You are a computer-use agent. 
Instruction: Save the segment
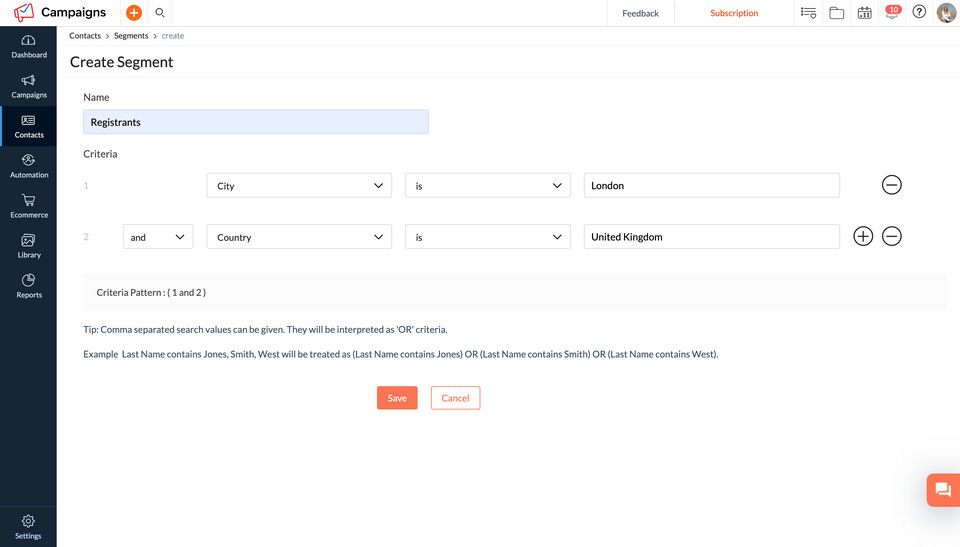(397, 398)
